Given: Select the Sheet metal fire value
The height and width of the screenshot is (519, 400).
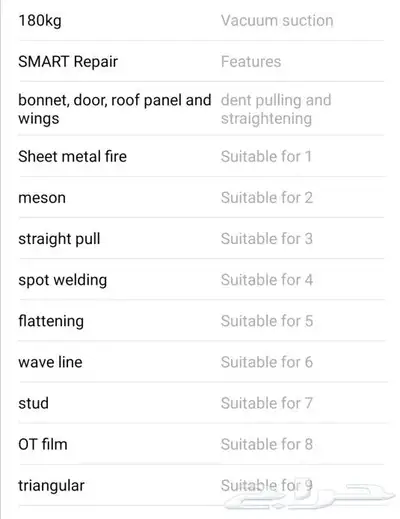Looking at the screenshot, I should 72,156.
